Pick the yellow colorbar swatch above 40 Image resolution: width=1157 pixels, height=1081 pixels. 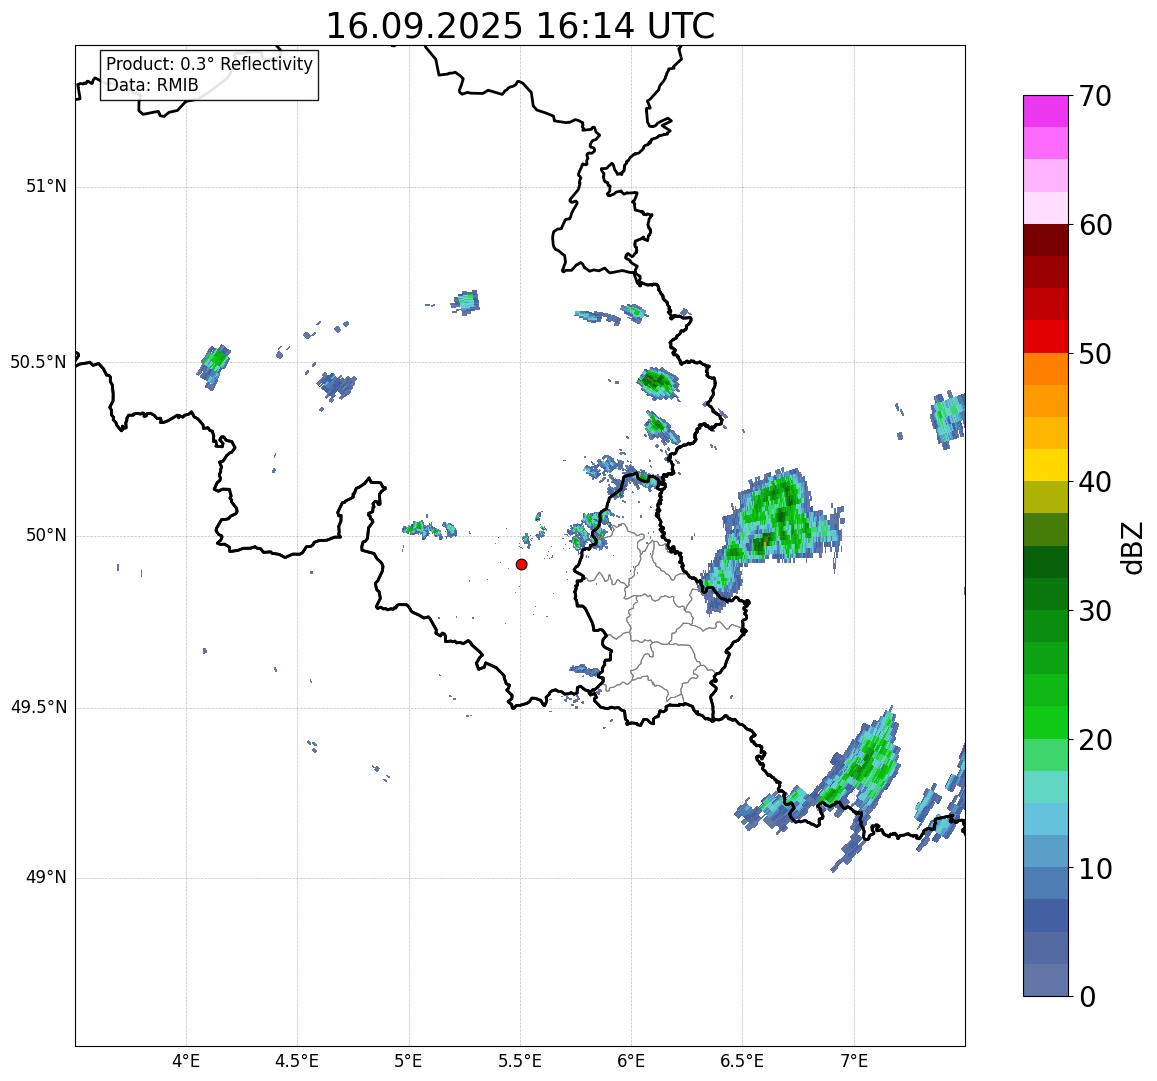pos(1046,466)
